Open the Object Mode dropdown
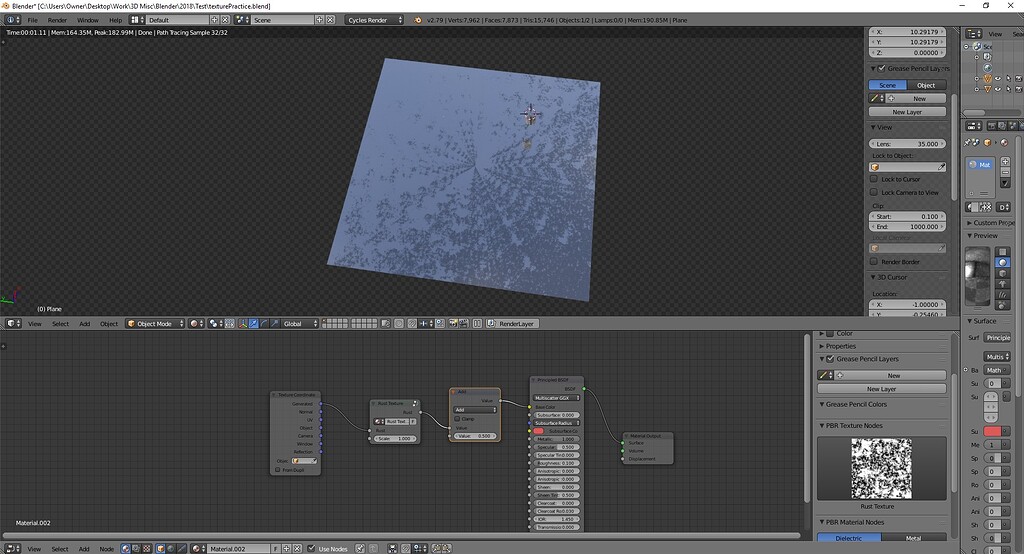The image size is (1024, 554). coord(155,324)
